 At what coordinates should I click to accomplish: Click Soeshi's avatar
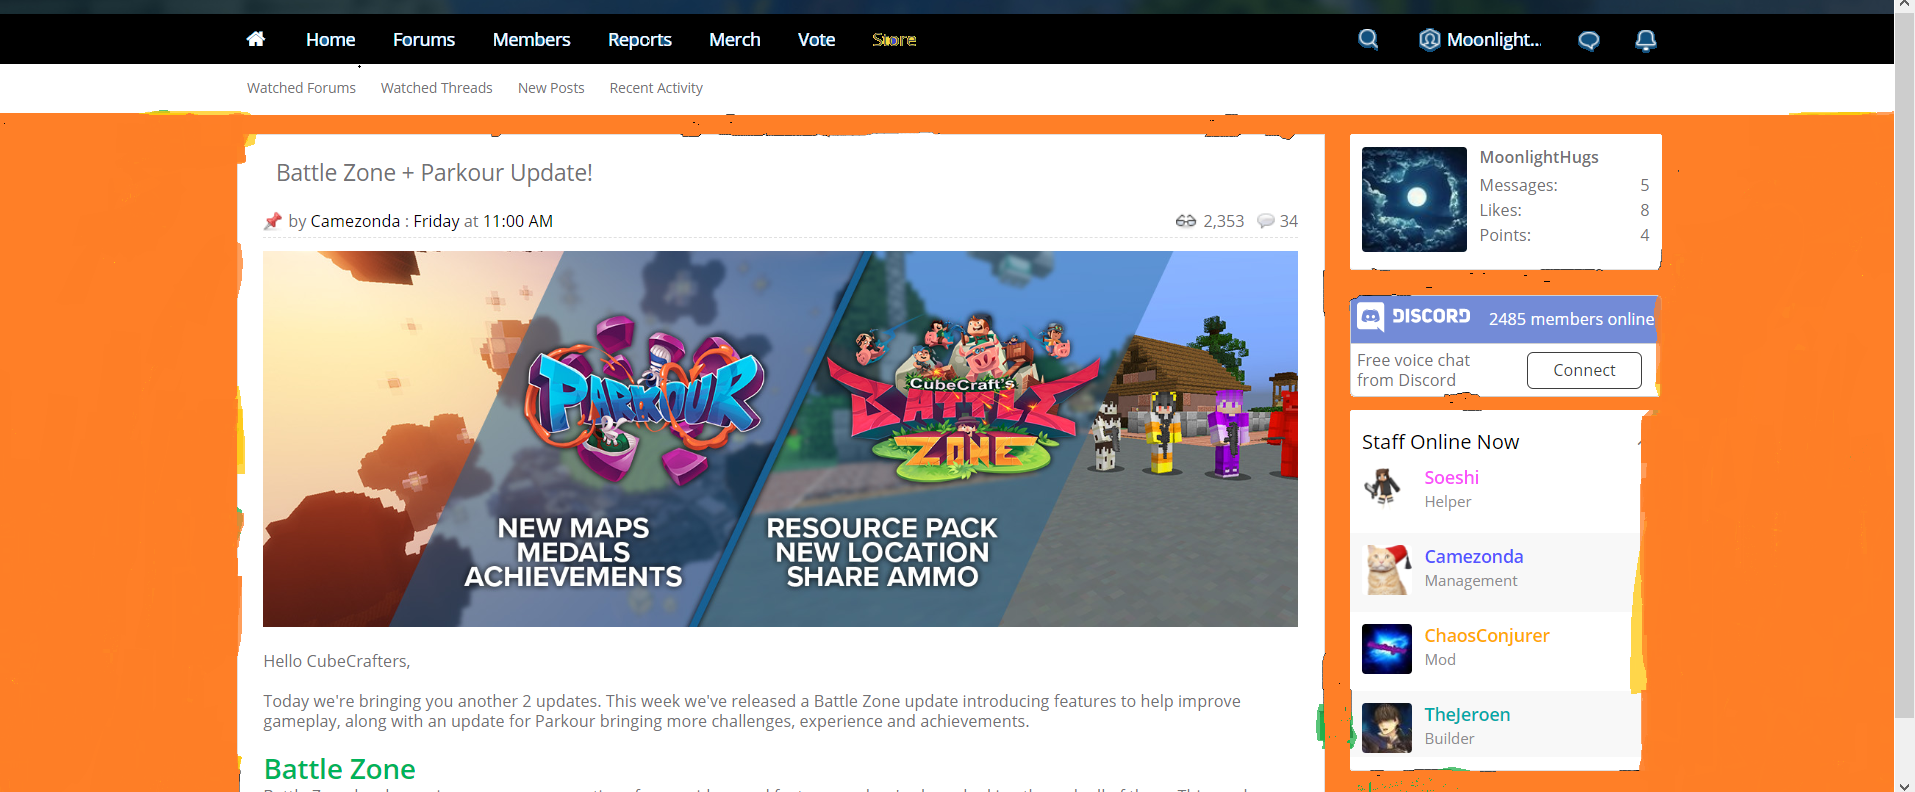pos(1386,488)
